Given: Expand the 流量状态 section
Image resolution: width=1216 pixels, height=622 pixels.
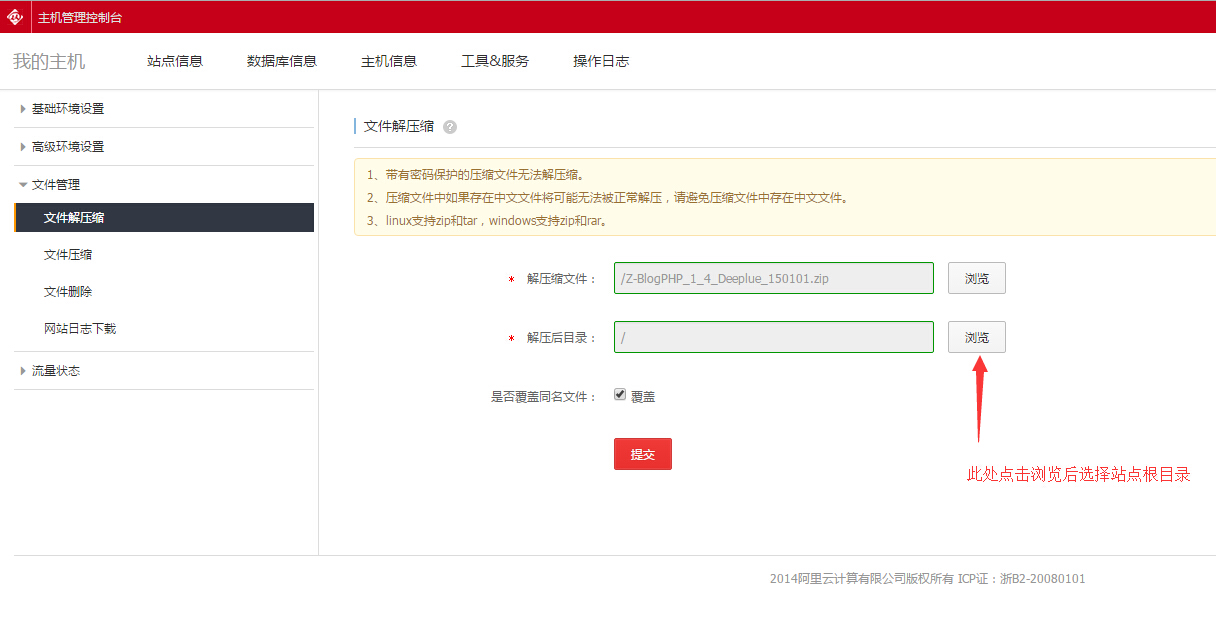Looking at the screenshot, I should [x=55, y=371].
